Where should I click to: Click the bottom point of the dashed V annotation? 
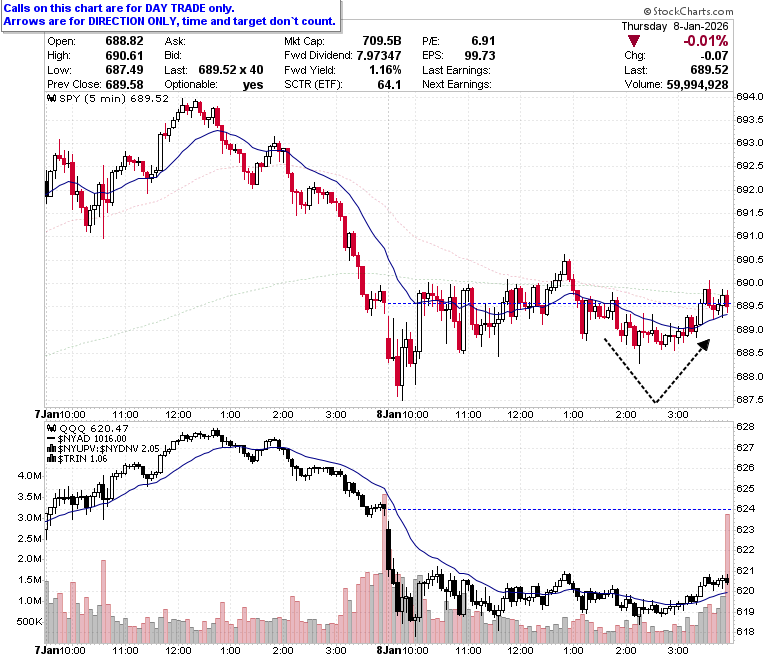(x=656, y=401)
